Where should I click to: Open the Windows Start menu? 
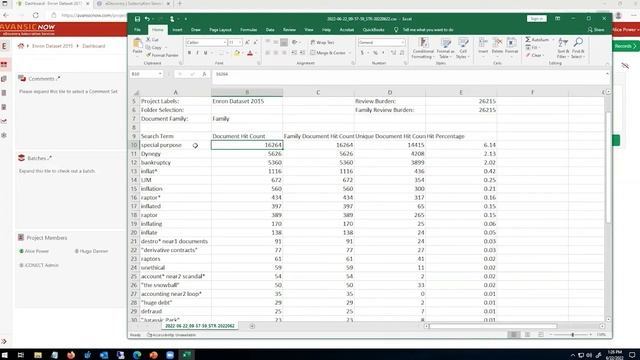(x=4, y=355)
